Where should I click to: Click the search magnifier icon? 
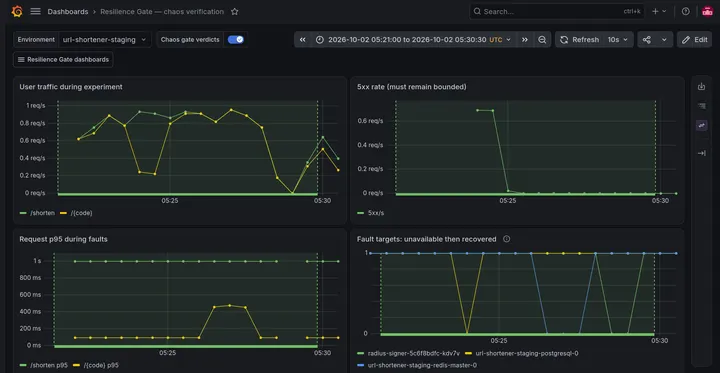click(x=477, y=11)
